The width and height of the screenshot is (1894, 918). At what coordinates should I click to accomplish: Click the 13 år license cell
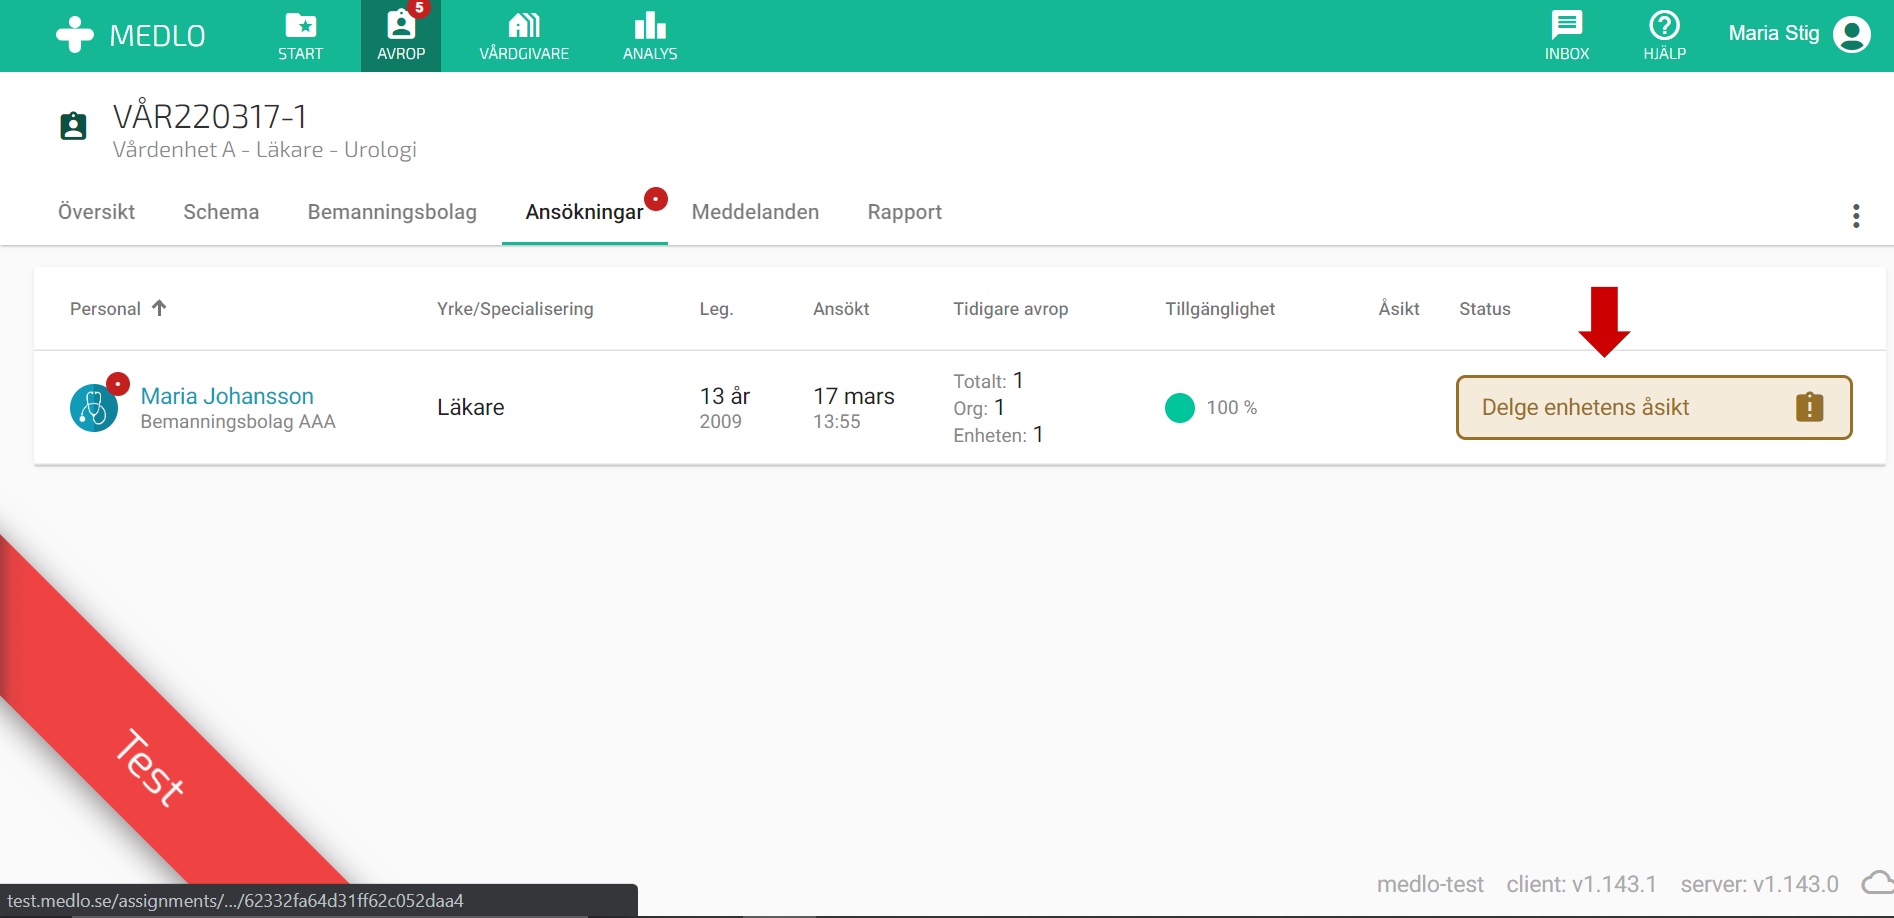725,396
